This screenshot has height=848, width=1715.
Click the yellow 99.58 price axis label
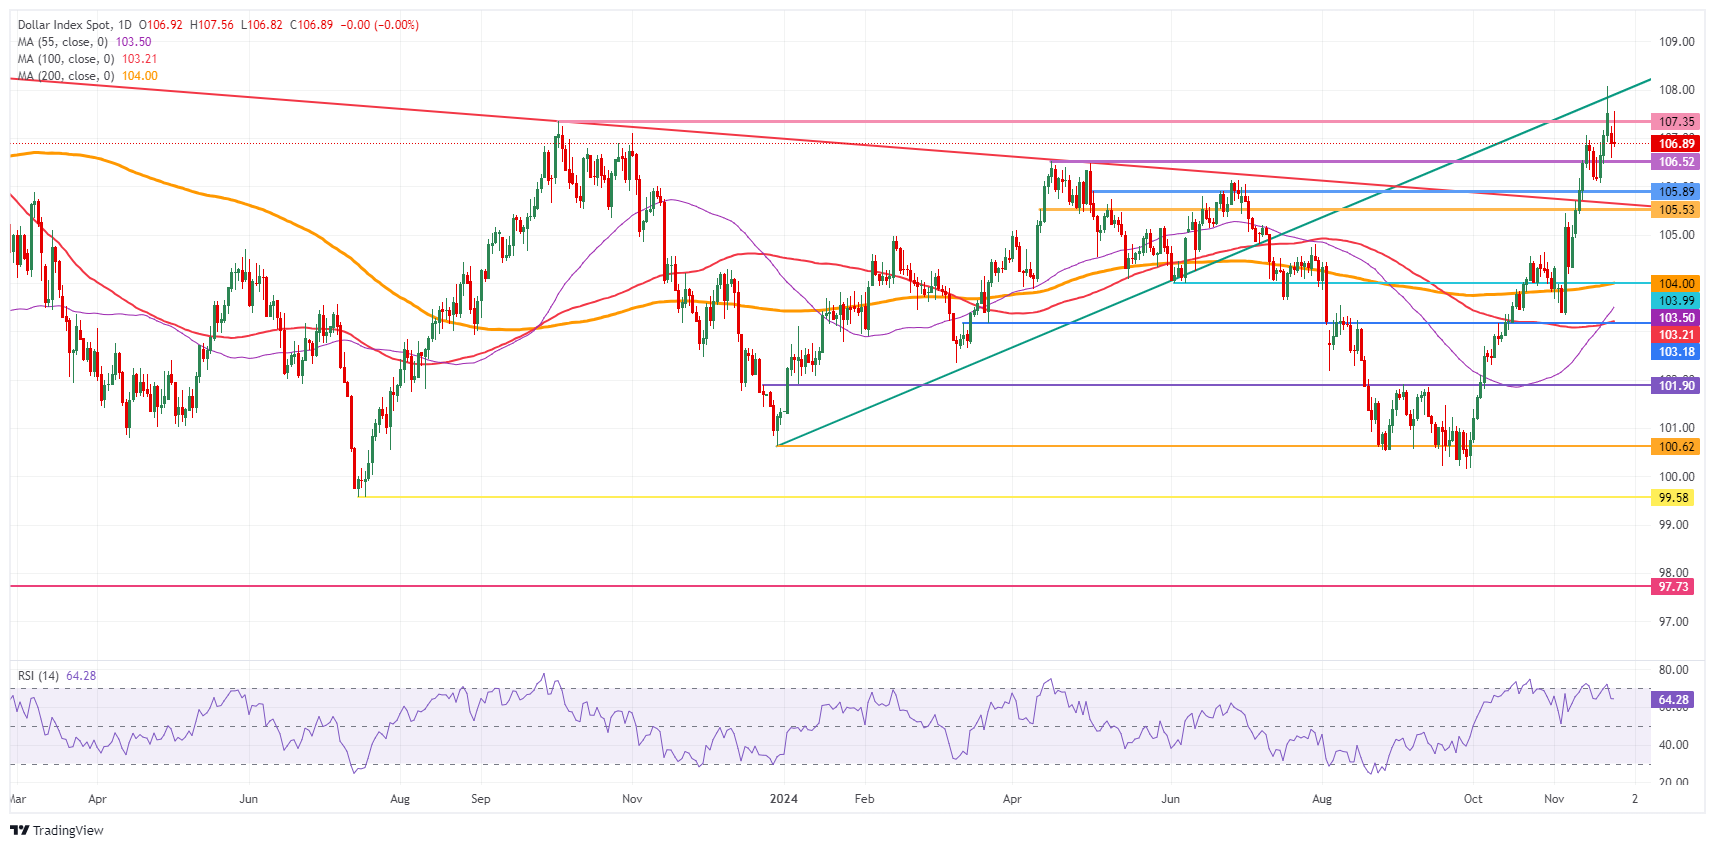[x=1673, y=498]
